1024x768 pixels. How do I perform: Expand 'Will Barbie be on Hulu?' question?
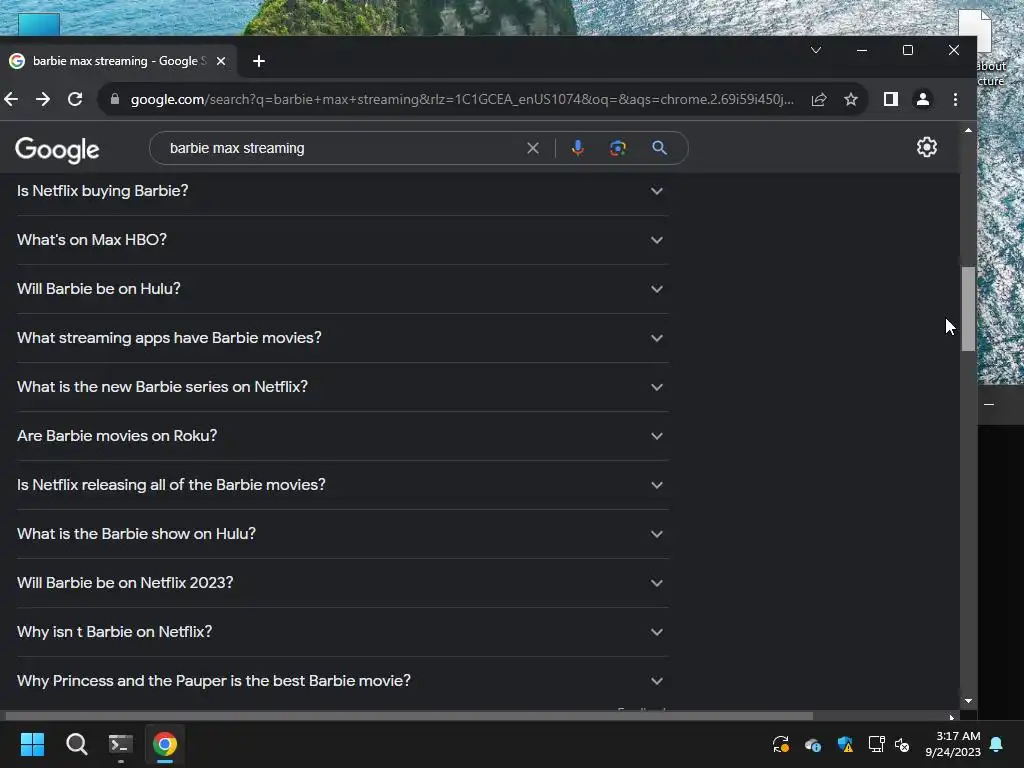[342, 289]
